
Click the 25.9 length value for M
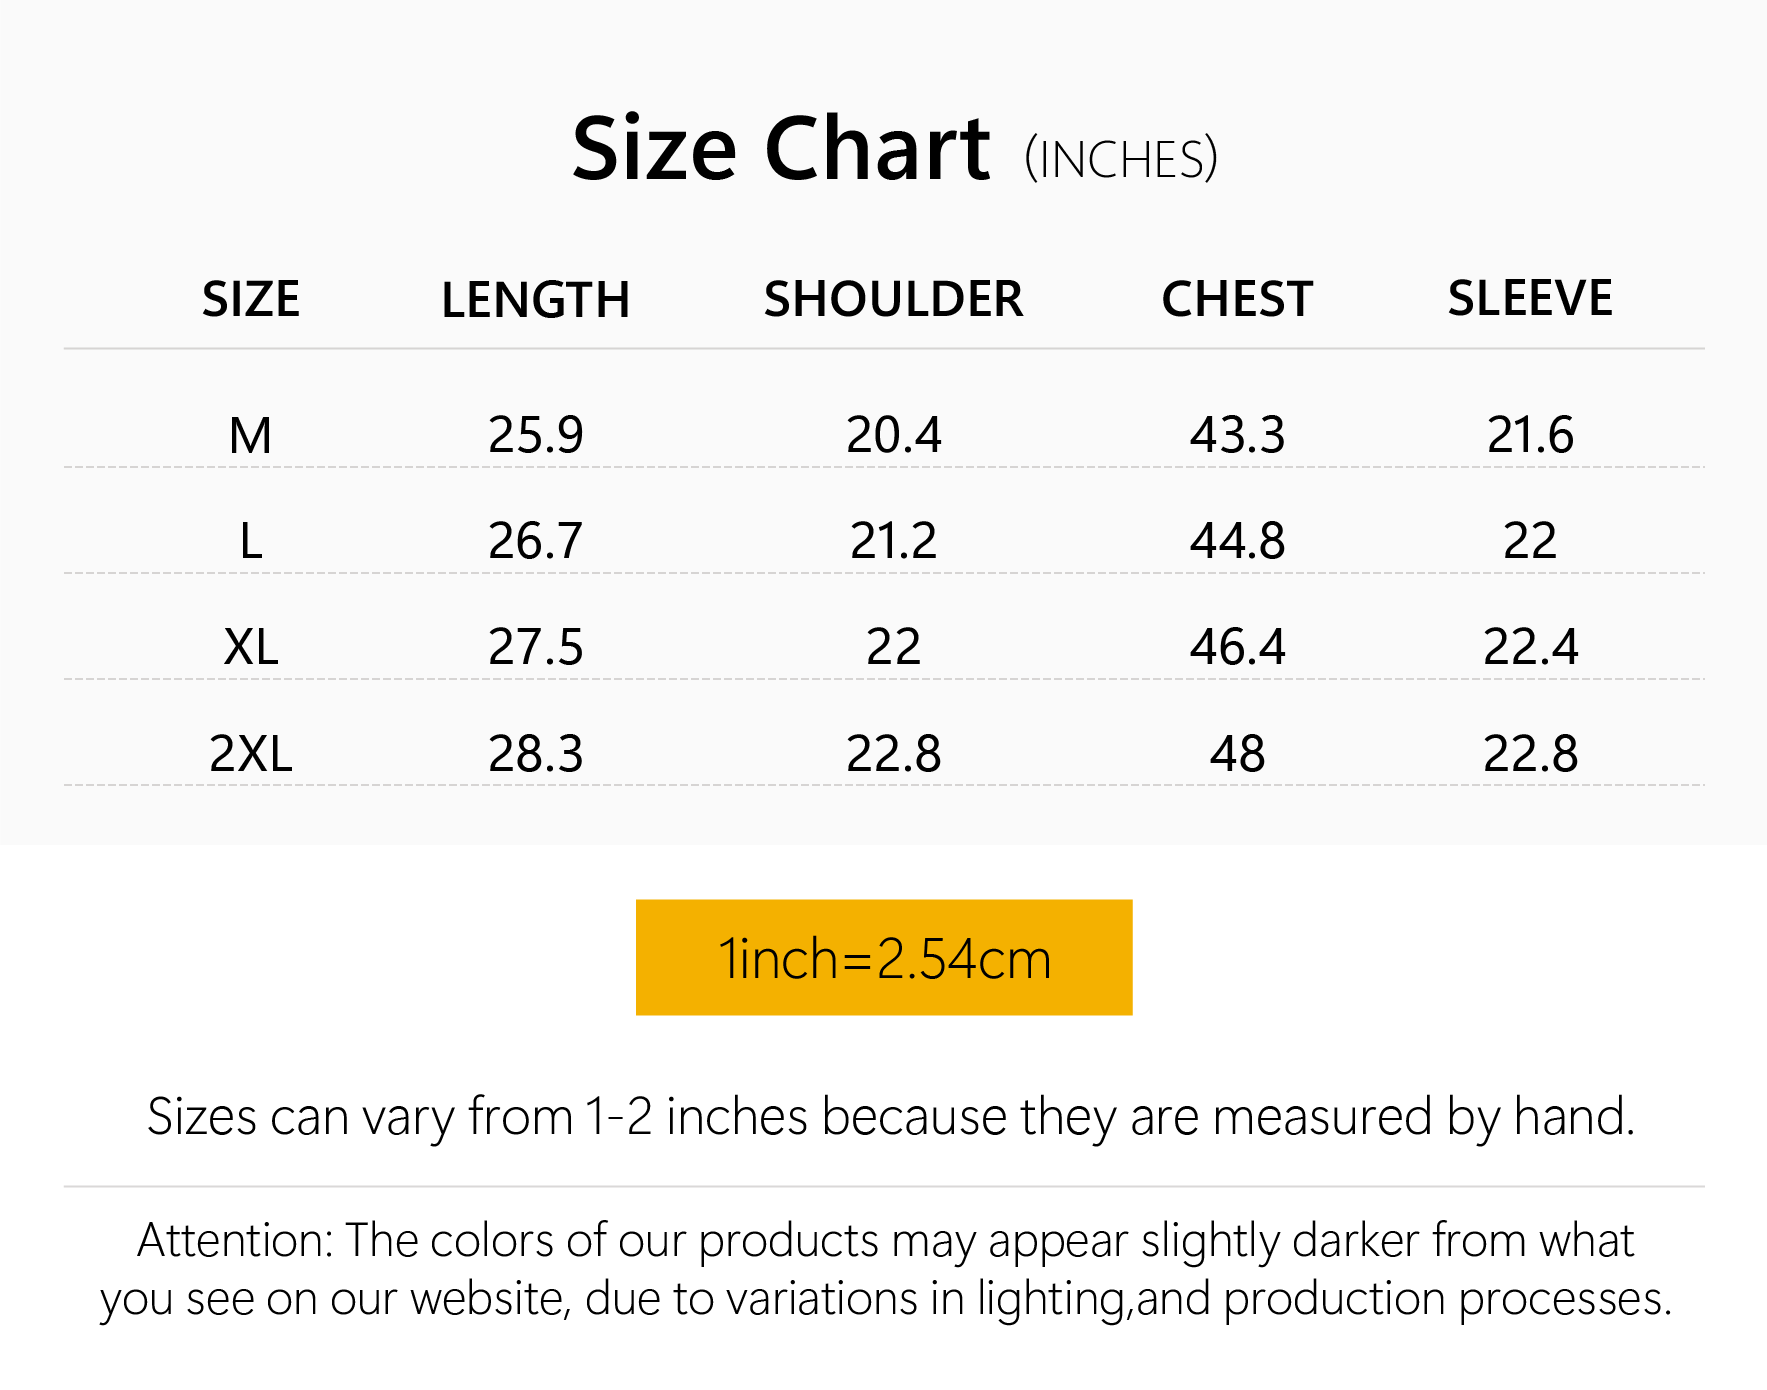[535, 435]
